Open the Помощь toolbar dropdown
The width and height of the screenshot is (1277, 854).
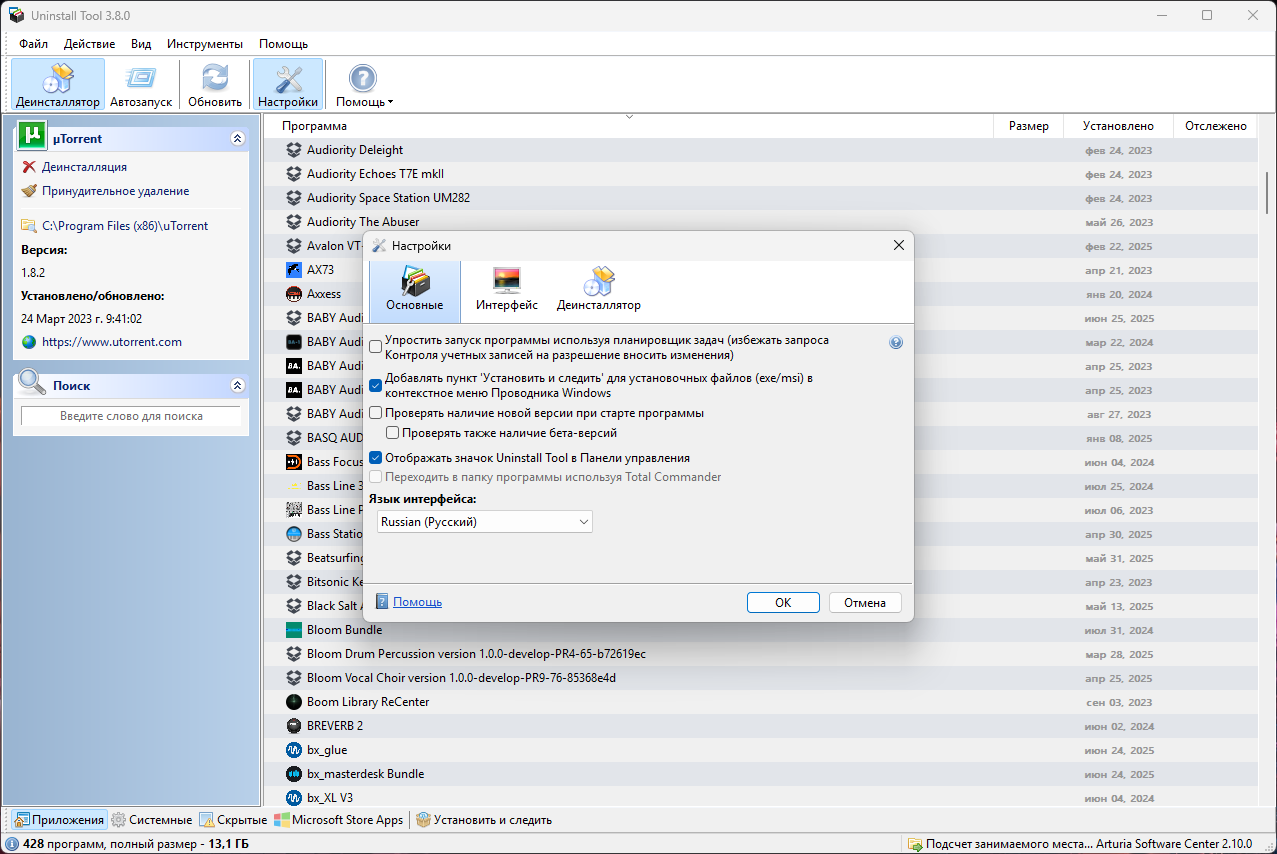[363, 84]
